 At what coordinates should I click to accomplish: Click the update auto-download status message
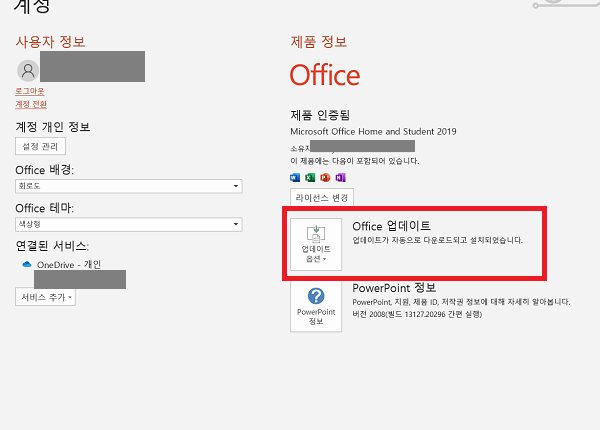coord(437,240)
